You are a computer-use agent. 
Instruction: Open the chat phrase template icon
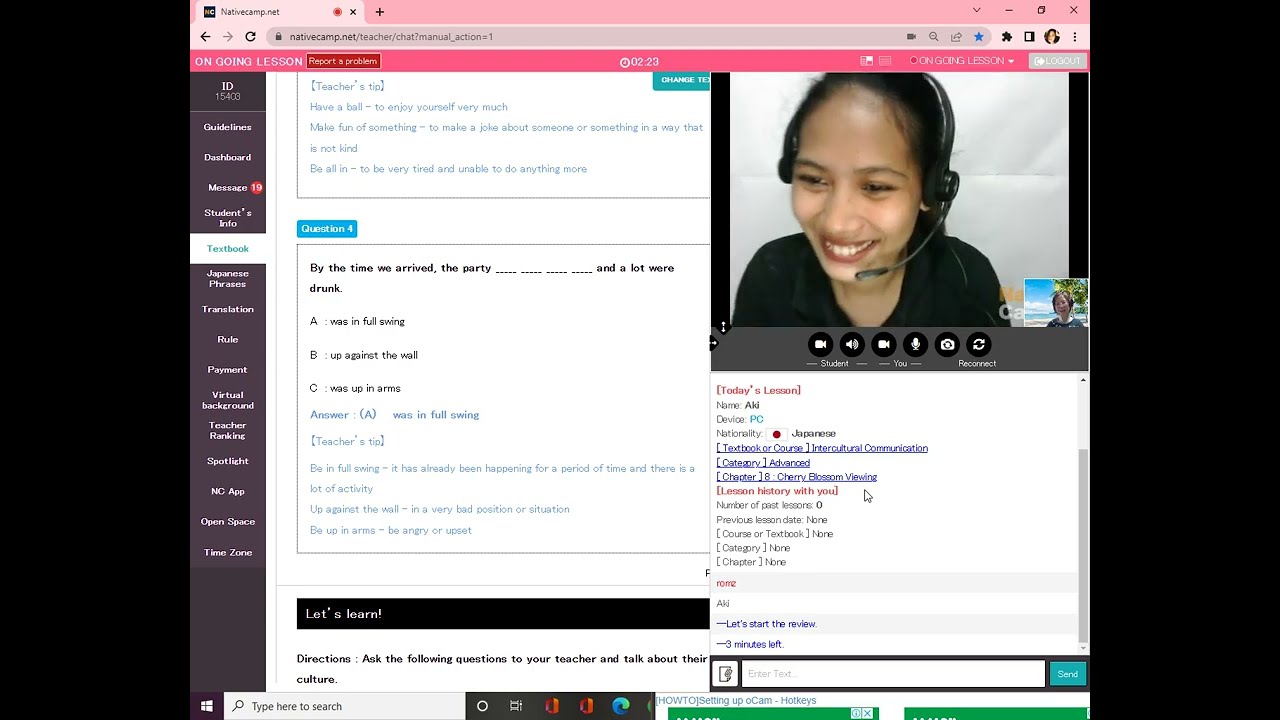(726, 674)
